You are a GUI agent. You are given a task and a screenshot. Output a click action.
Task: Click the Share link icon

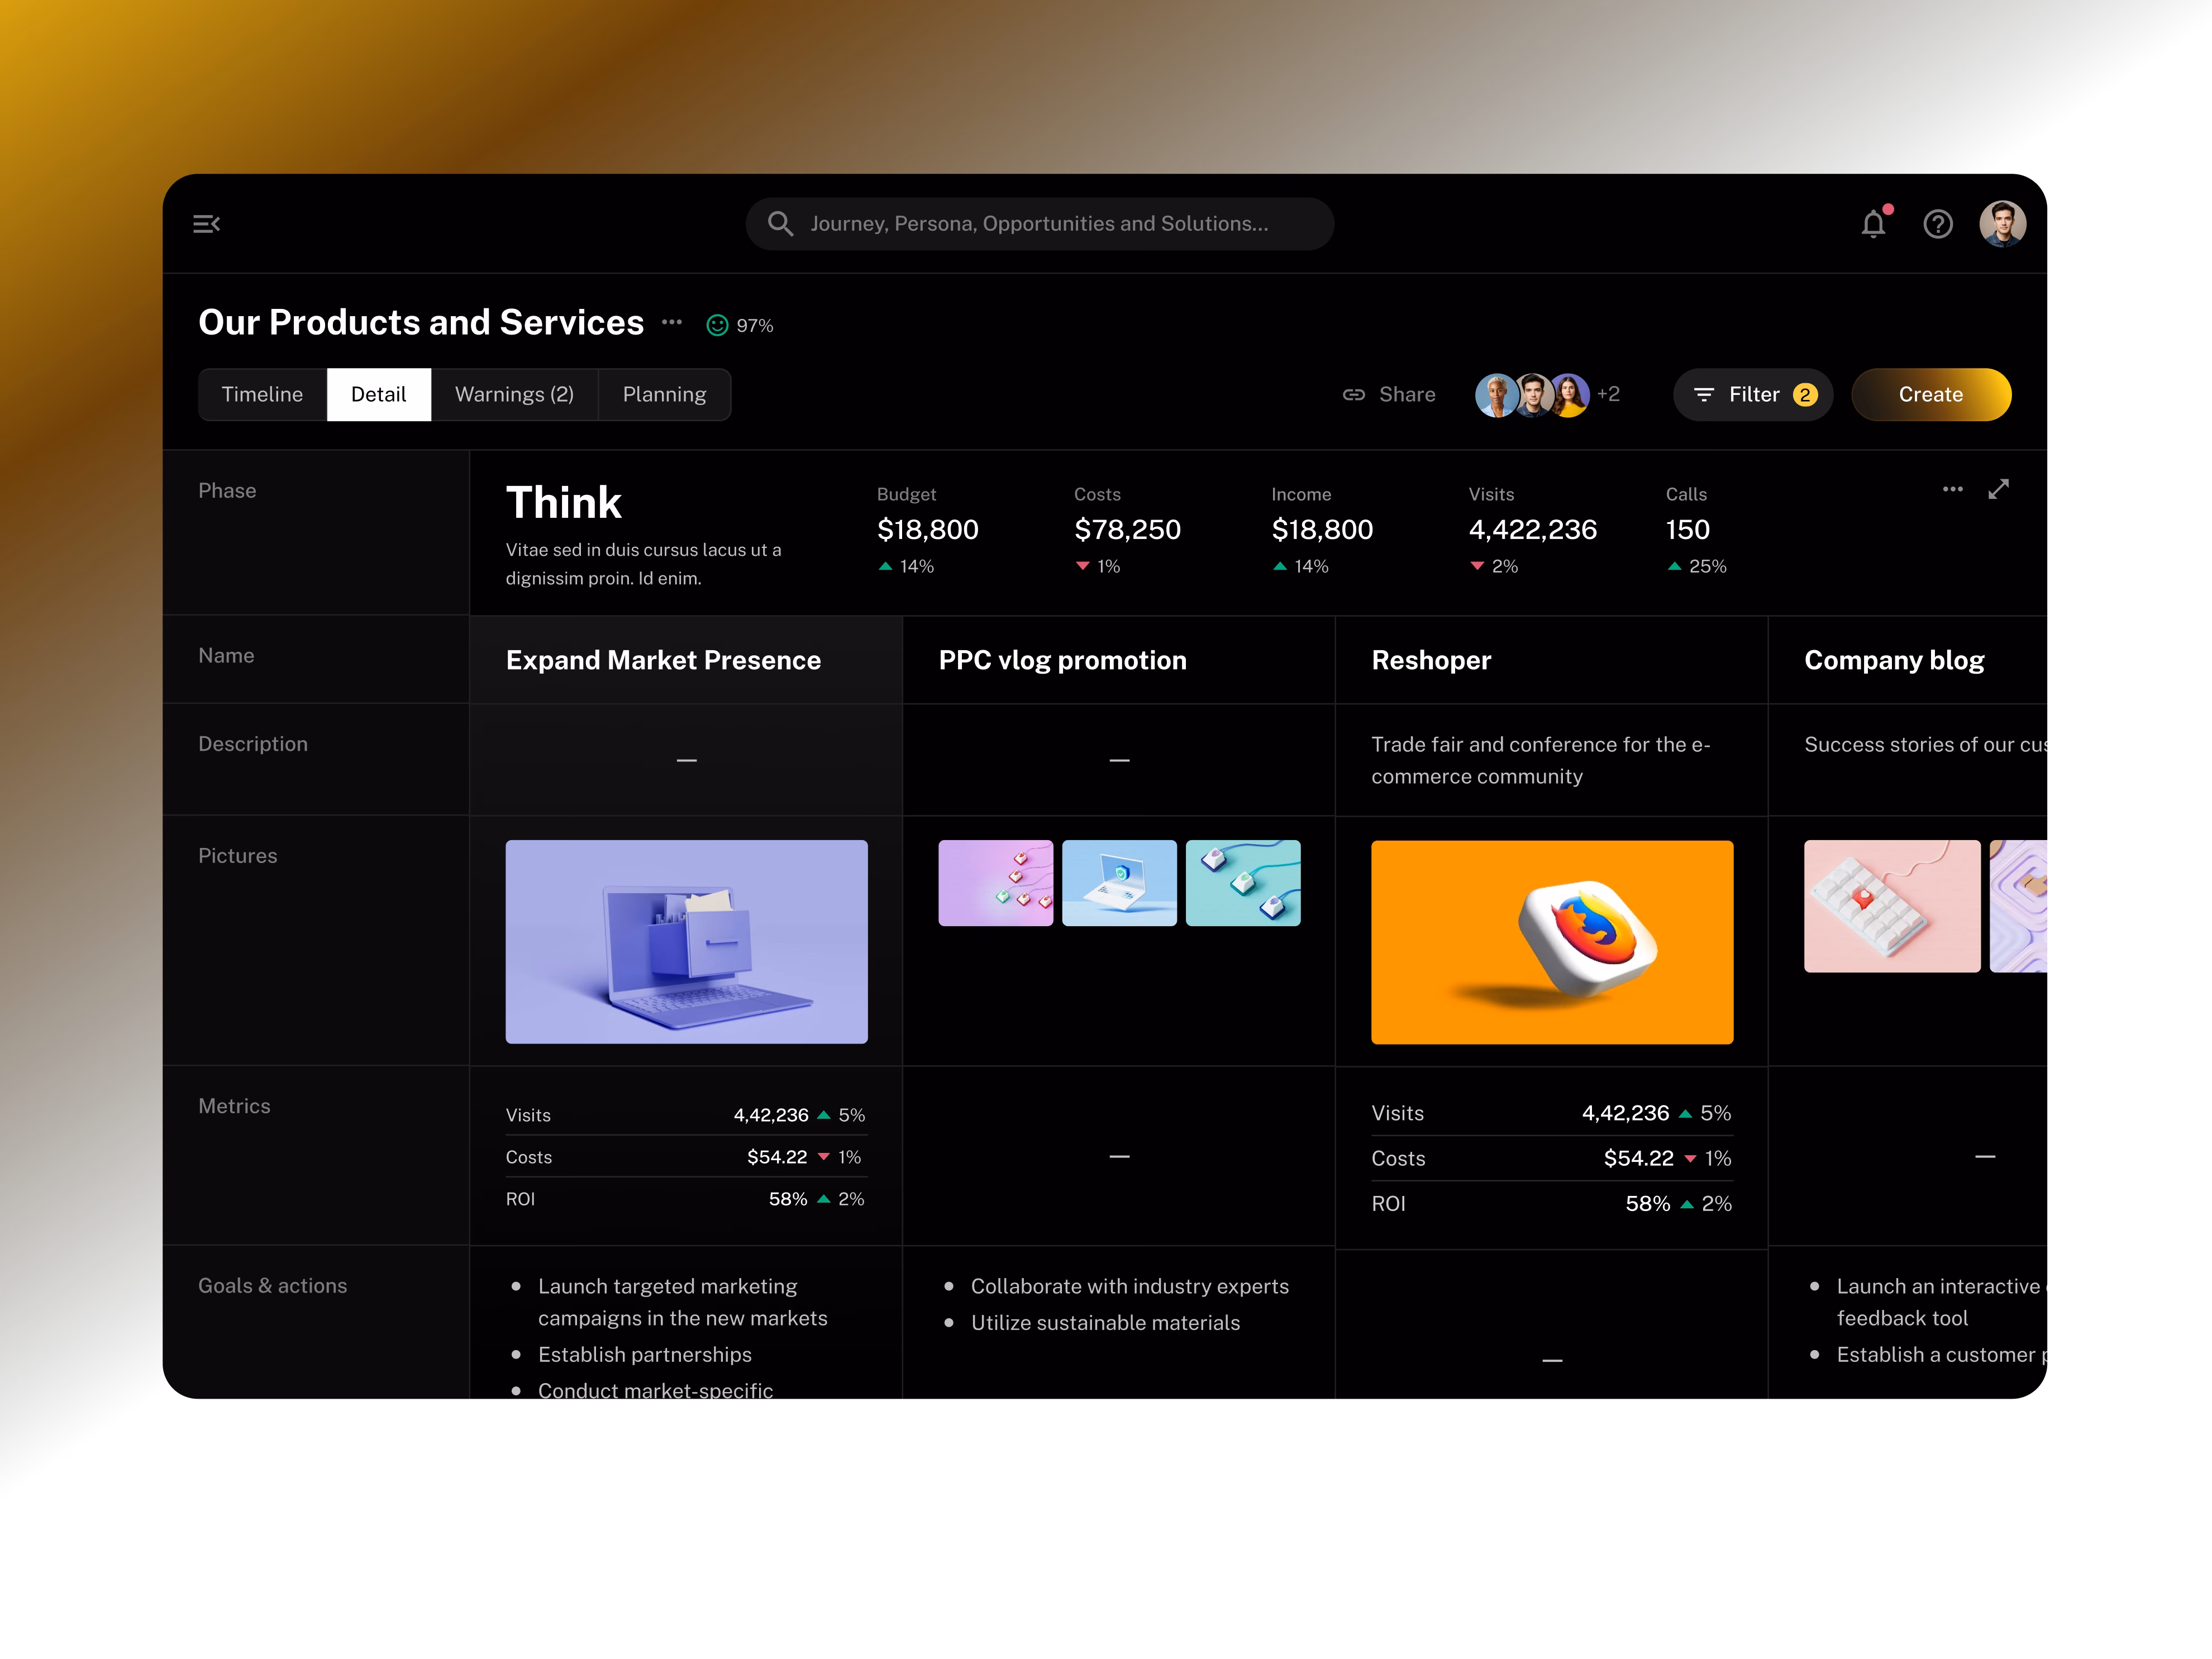[x=1353, y=395]
